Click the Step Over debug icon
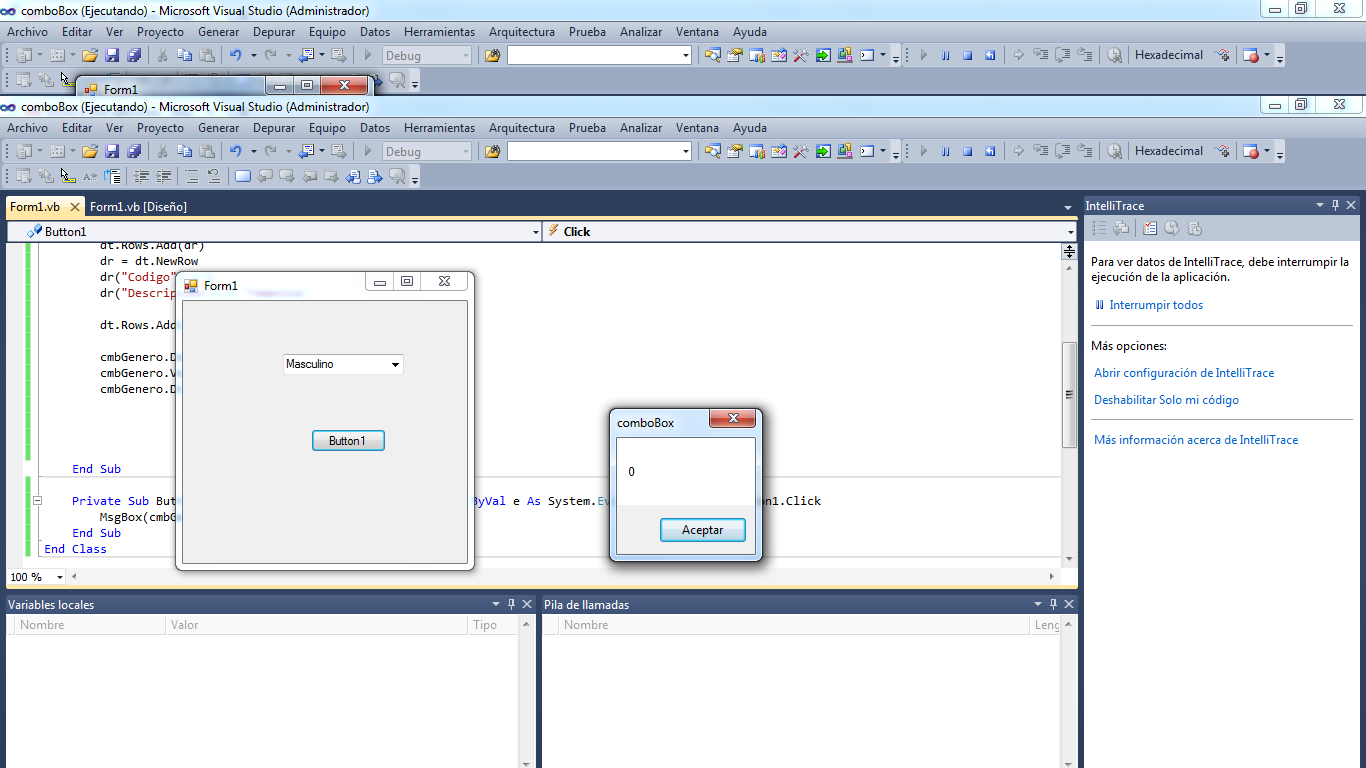Viewport: 1366px width, 768px height. click(x=1061, y=151)
